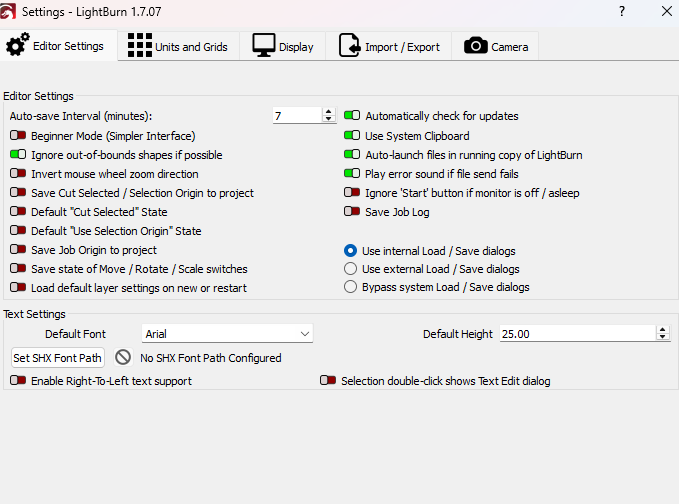Enable Save Job Origin to project

[18, 249]
